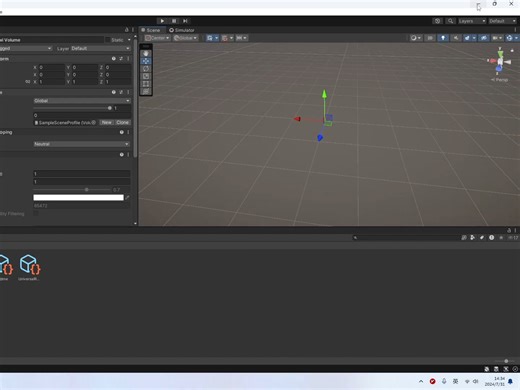Open Undo History from top toolbar

point(437,21)
